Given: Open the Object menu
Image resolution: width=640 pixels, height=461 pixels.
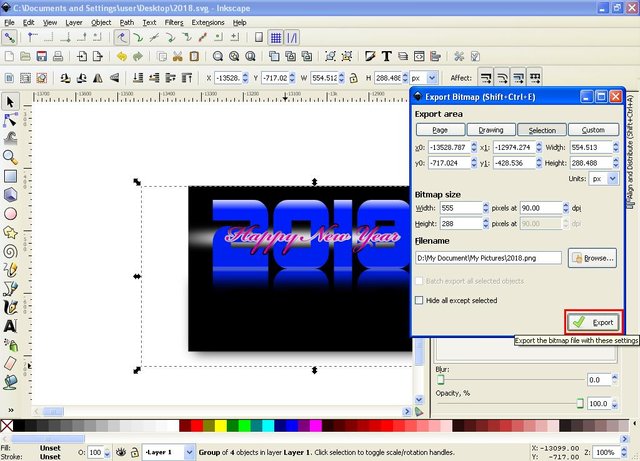Looking at the screenshot, I should click(101, 22).
